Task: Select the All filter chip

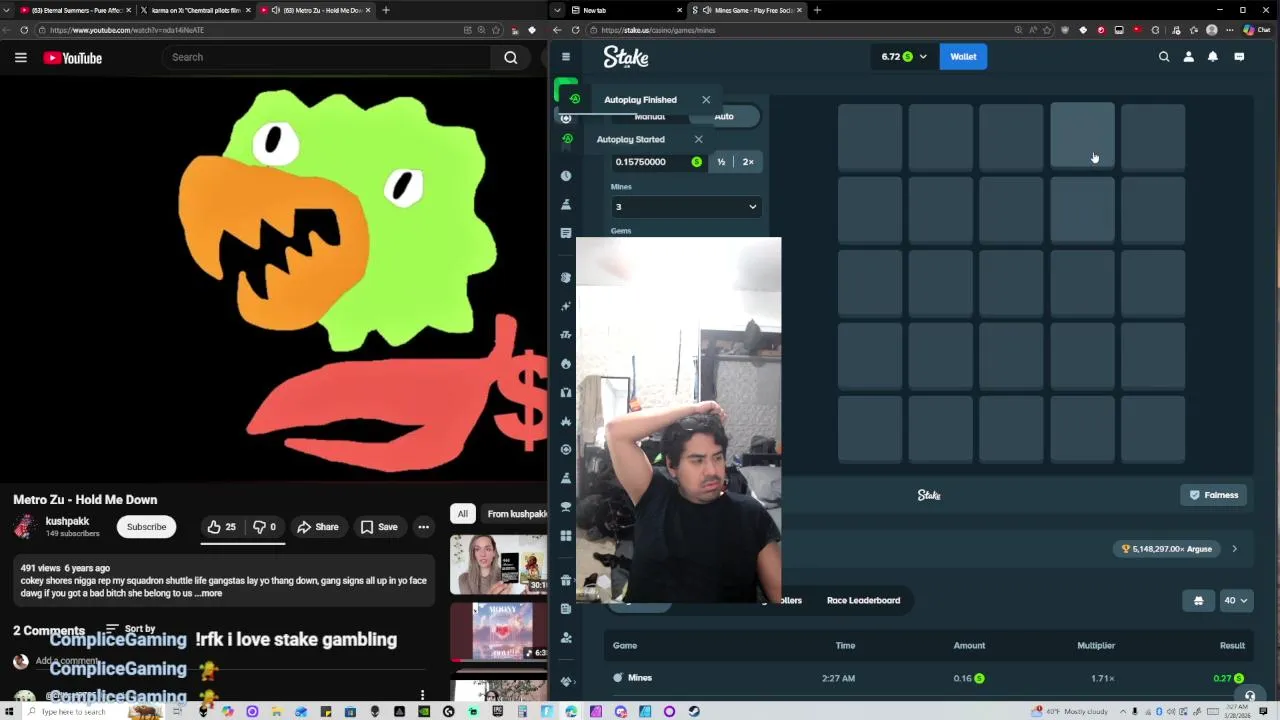Action: (463, 514)
